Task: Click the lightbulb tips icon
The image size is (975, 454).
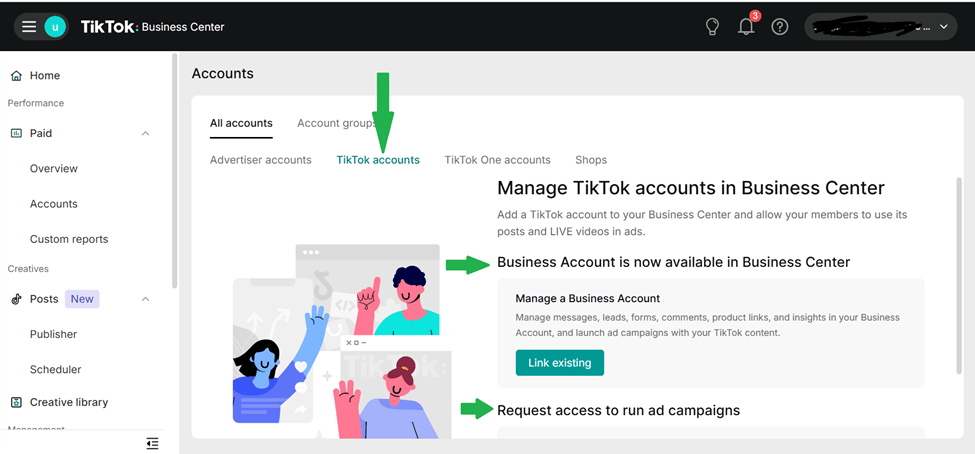Action: [712, 27]
